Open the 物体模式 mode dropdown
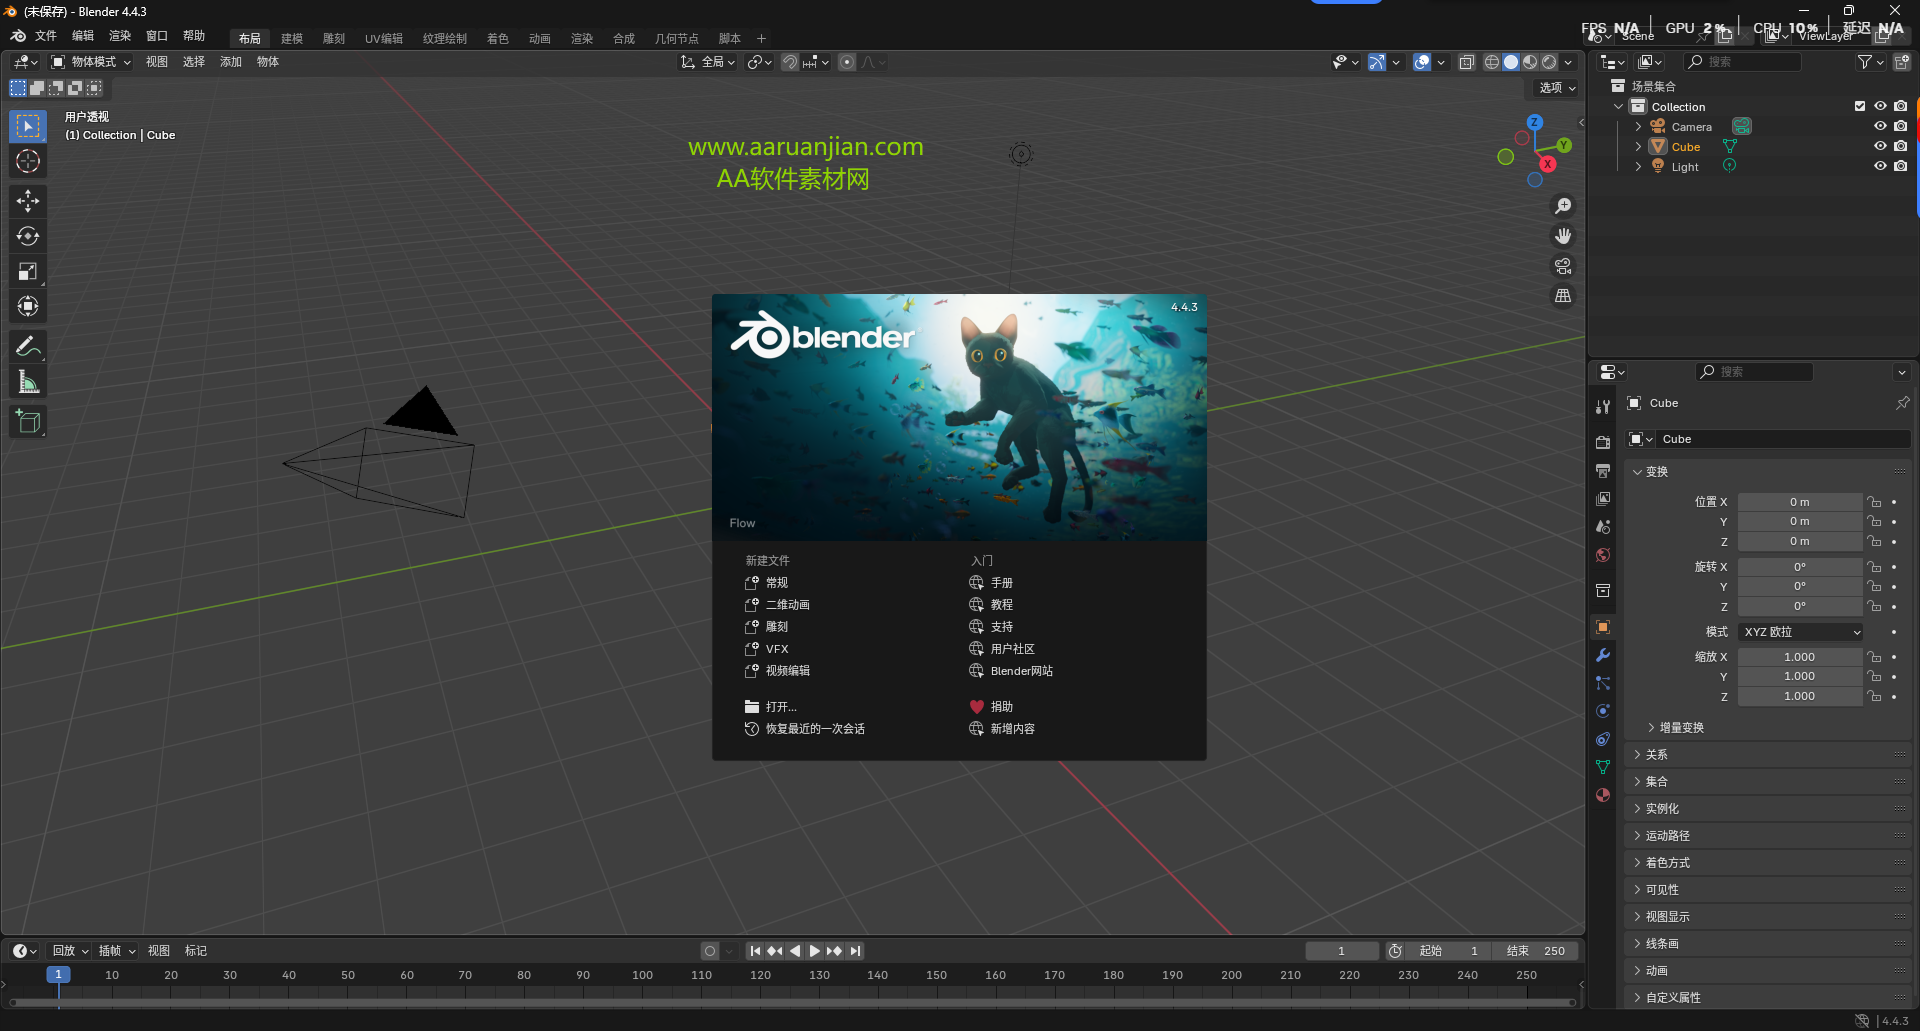The image size is (1920, 1031). (x=90, y=61)
